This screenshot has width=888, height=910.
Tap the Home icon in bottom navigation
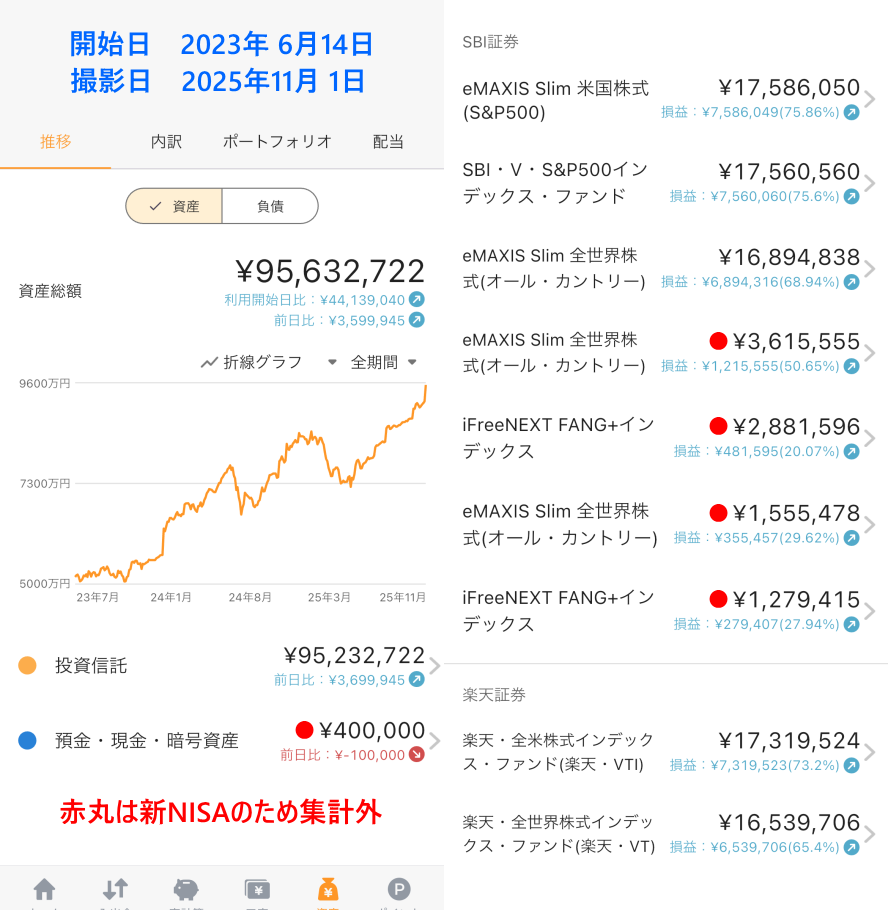(x=44, y=889)
